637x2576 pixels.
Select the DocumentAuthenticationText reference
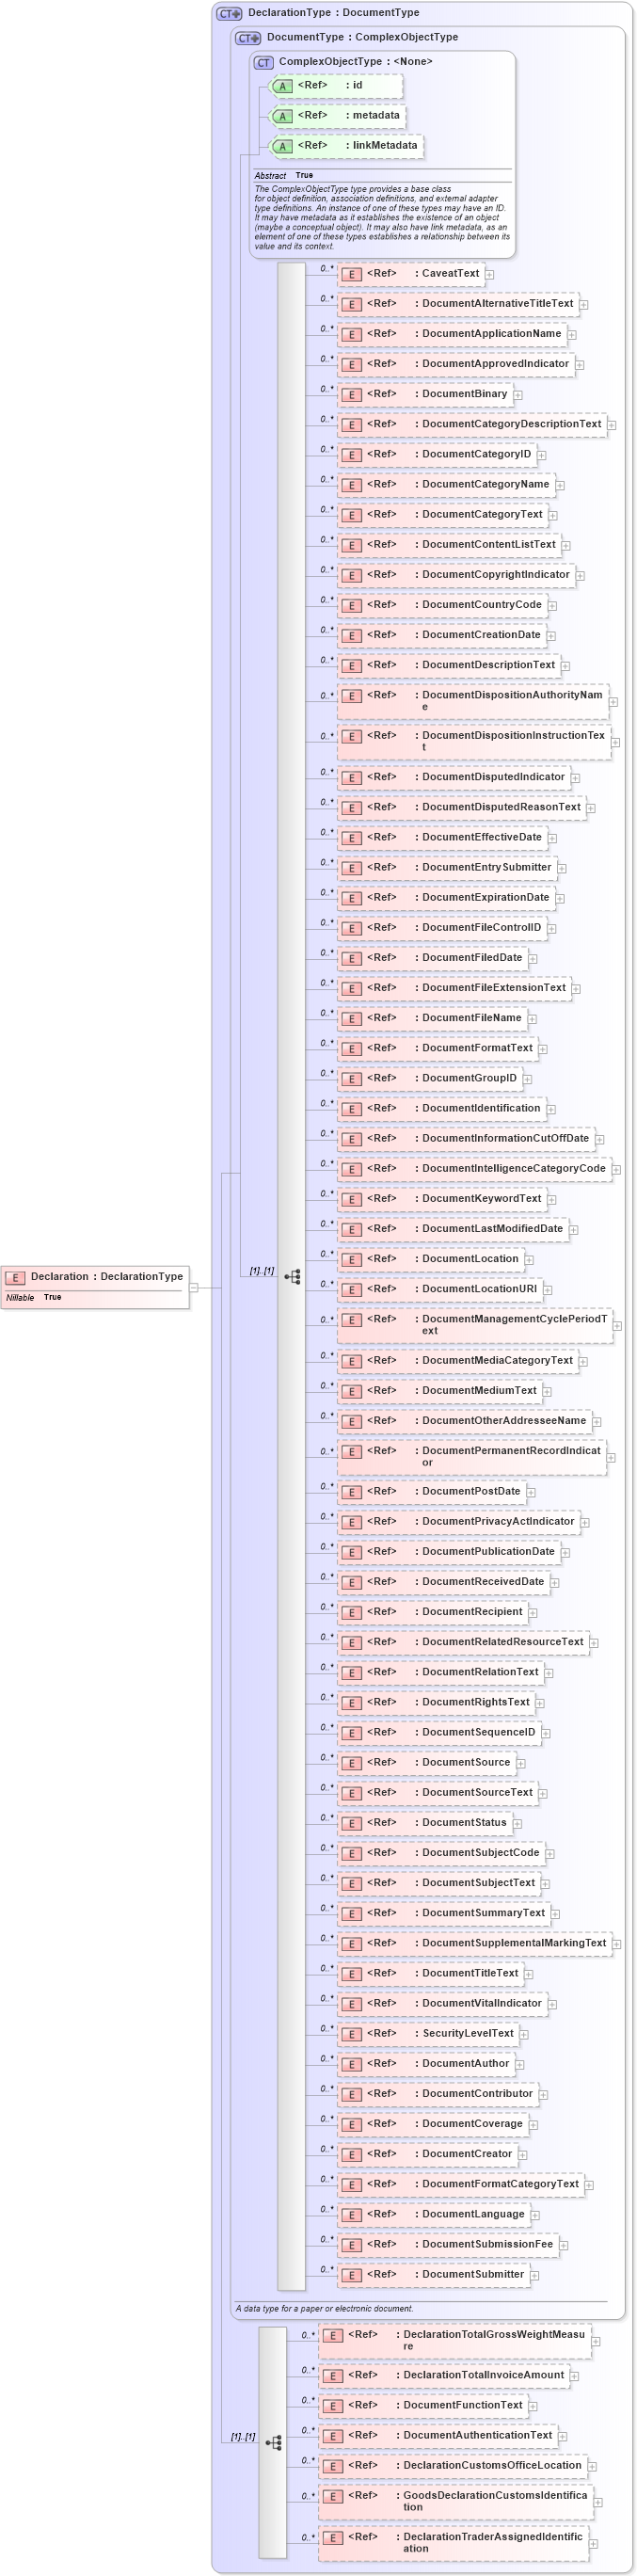coord(438,2436)
